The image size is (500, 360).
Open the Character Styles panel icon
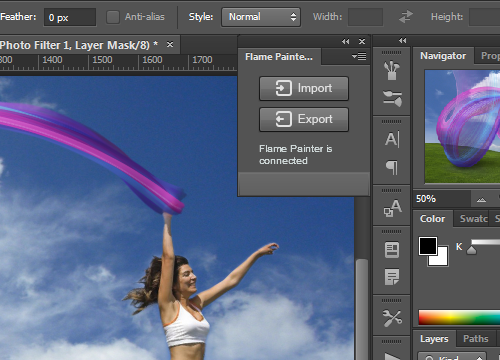pyautogui.click(x=392, y=208)
